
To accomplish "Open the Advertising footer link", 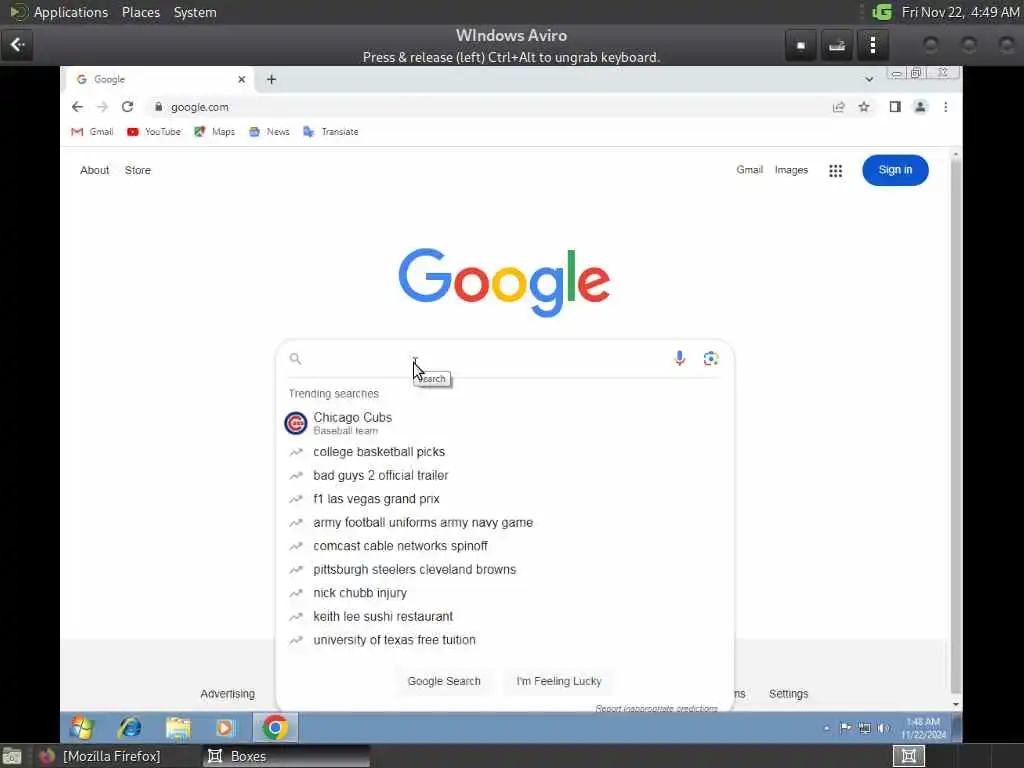I will click(227, 694).
